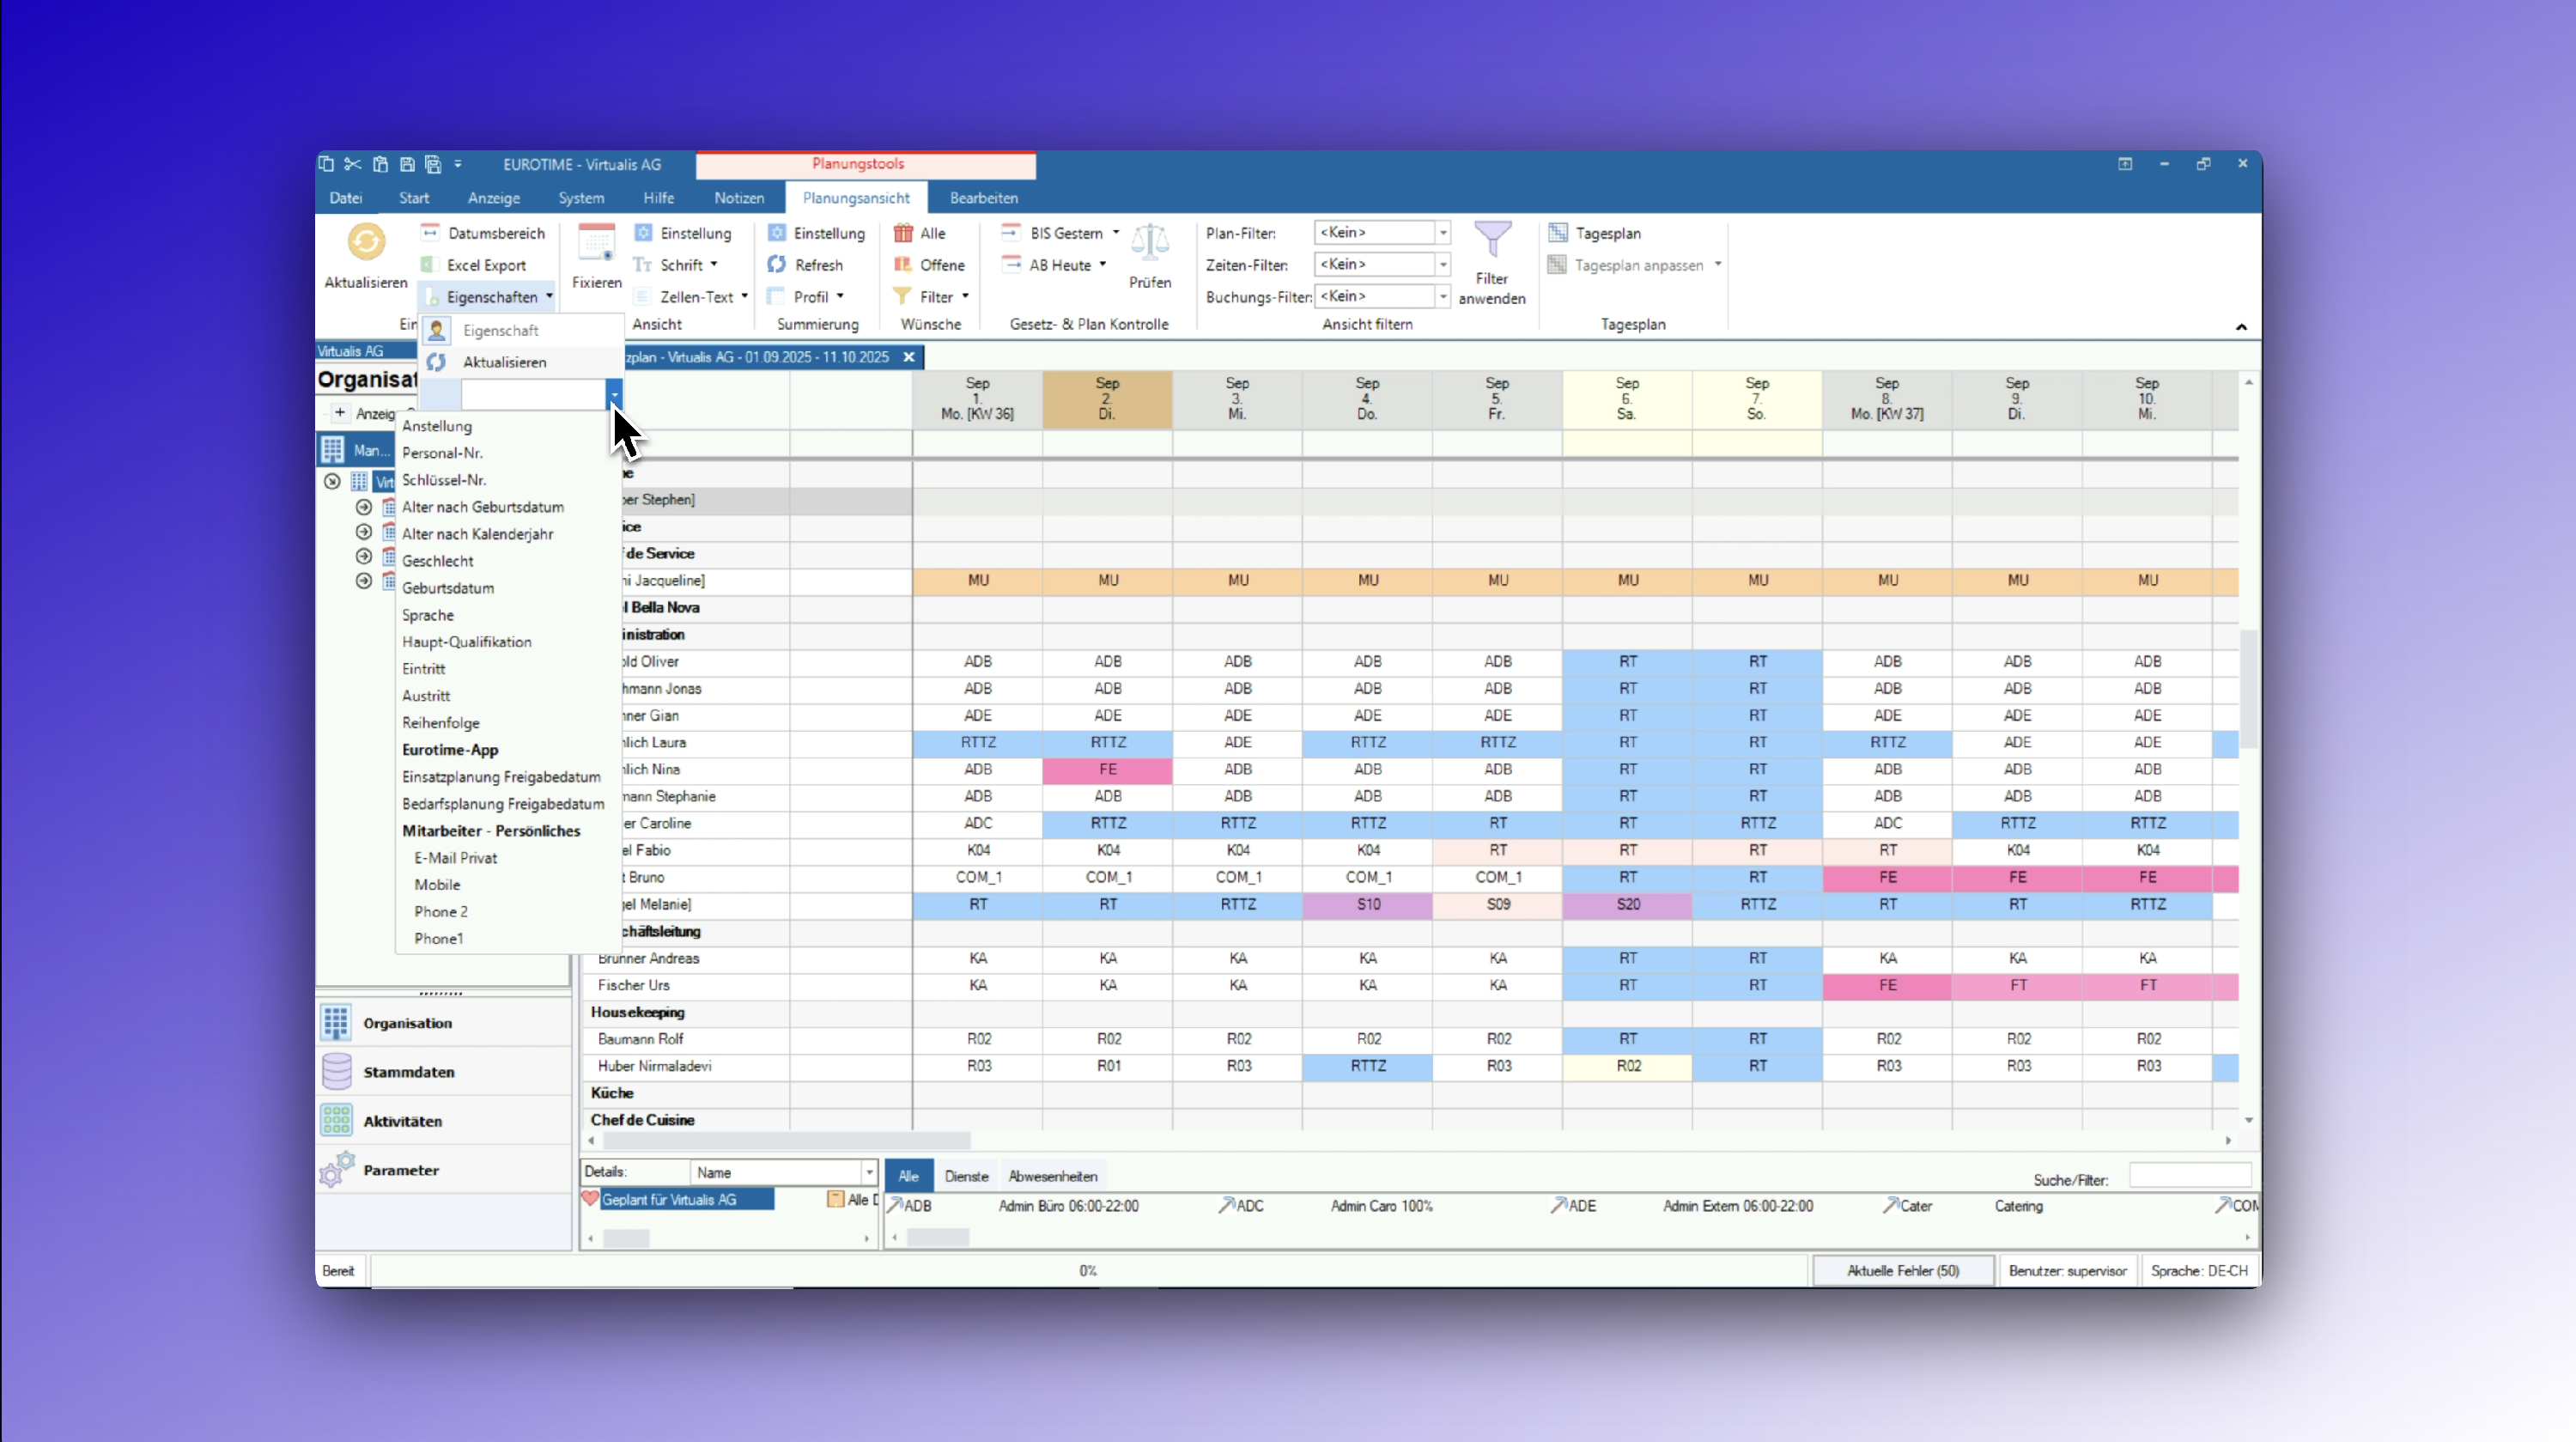Open the Stammdaten database sidebar icon
This screenshot has height=1442, width=2576.
337,1071
